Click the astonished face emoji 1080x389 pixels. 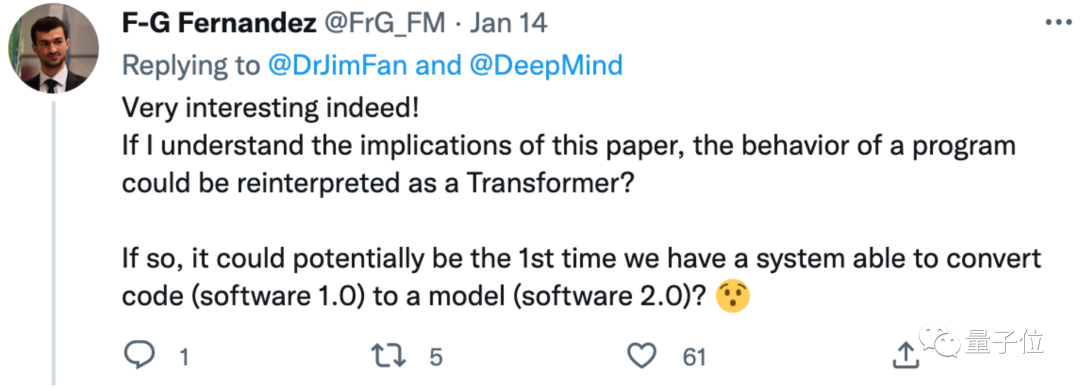click(x=733, y=296)
